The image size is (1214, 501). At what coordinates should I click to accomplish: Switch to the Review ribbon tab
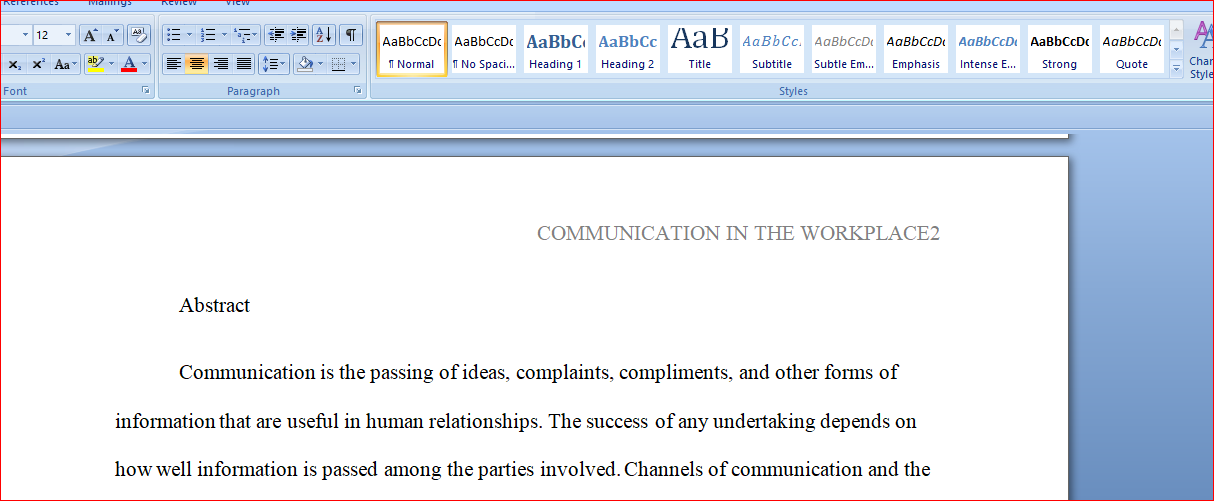pos(179,3)
